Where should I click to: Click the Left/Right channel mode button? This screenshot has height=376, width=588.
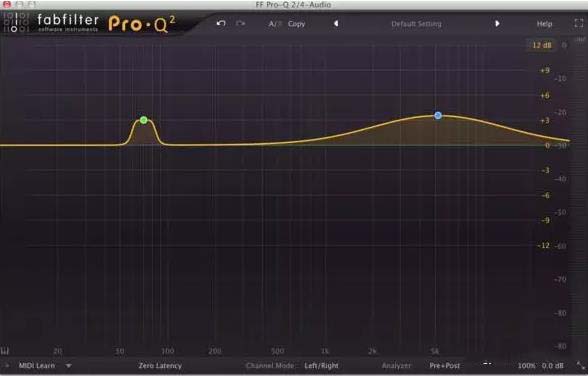click(x=321, y=366)
